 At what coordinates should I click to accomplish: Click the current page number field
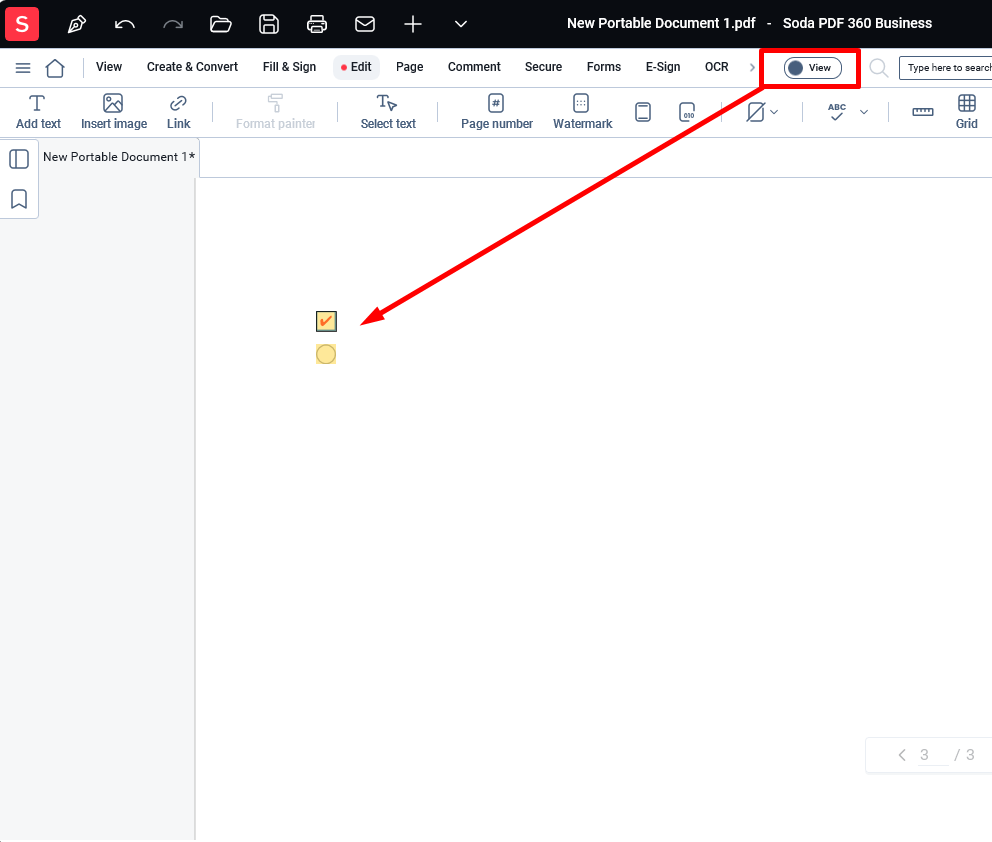click(933, 755)
